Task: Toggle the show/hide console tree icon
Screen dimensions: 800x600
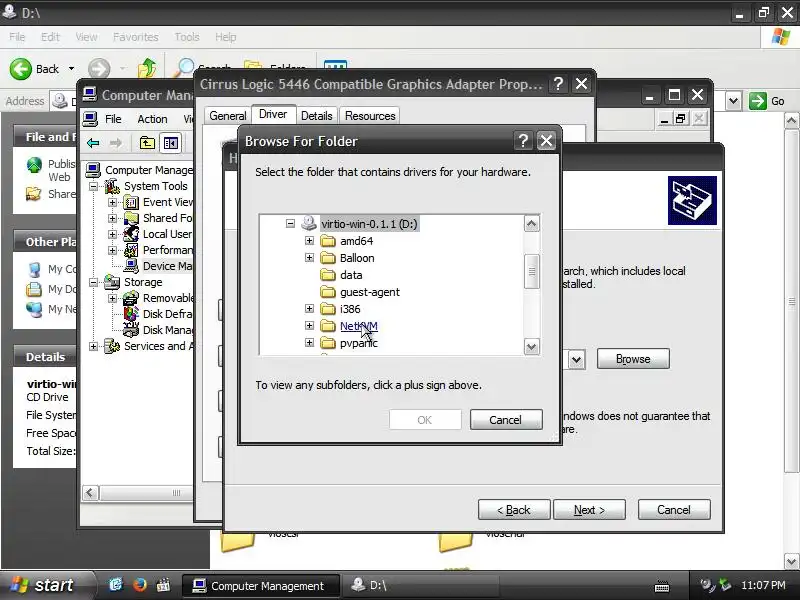Action: 170,143
